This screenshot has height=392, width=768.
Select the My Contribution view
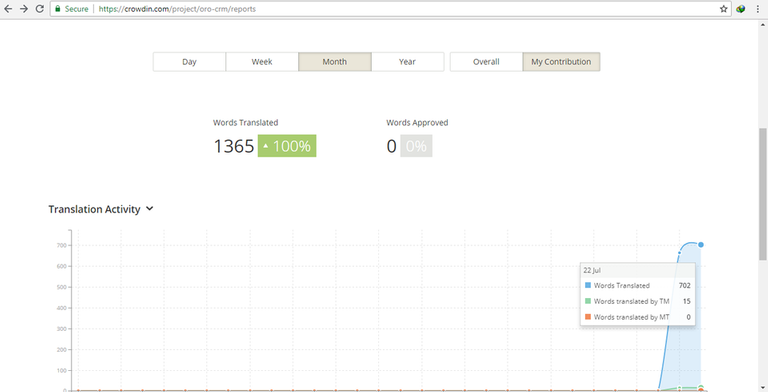click(x=561, y=62)
